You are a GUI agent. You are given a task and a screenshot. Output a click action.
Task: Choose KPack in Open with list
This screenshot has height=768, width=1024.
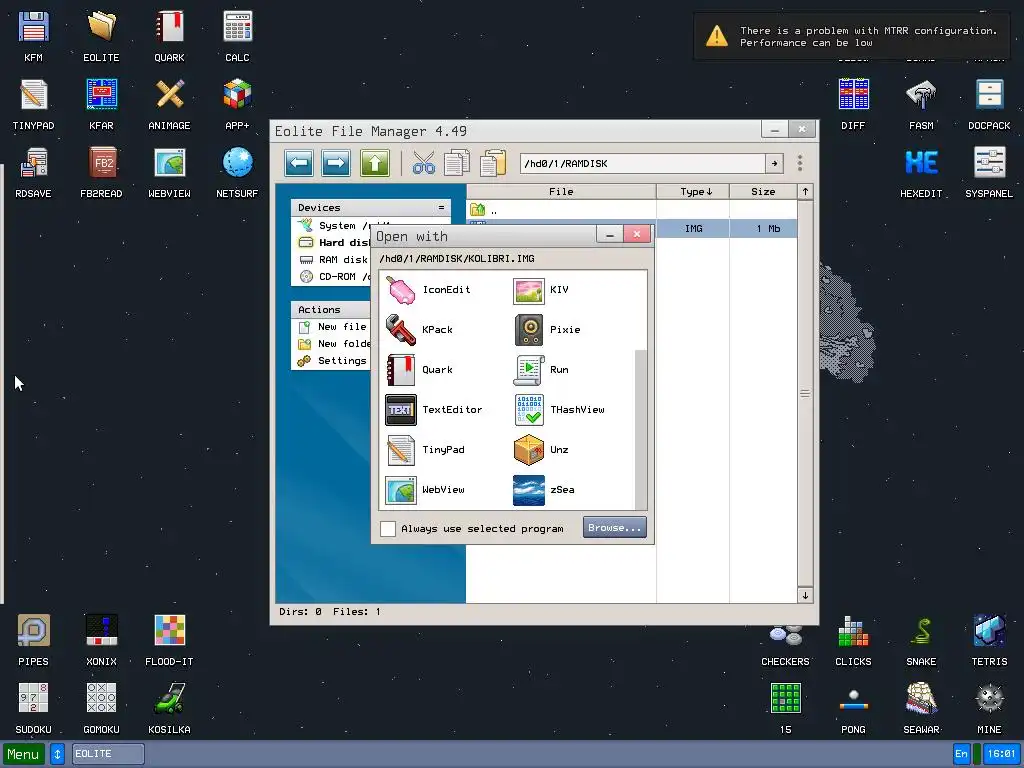click(419, 330)
